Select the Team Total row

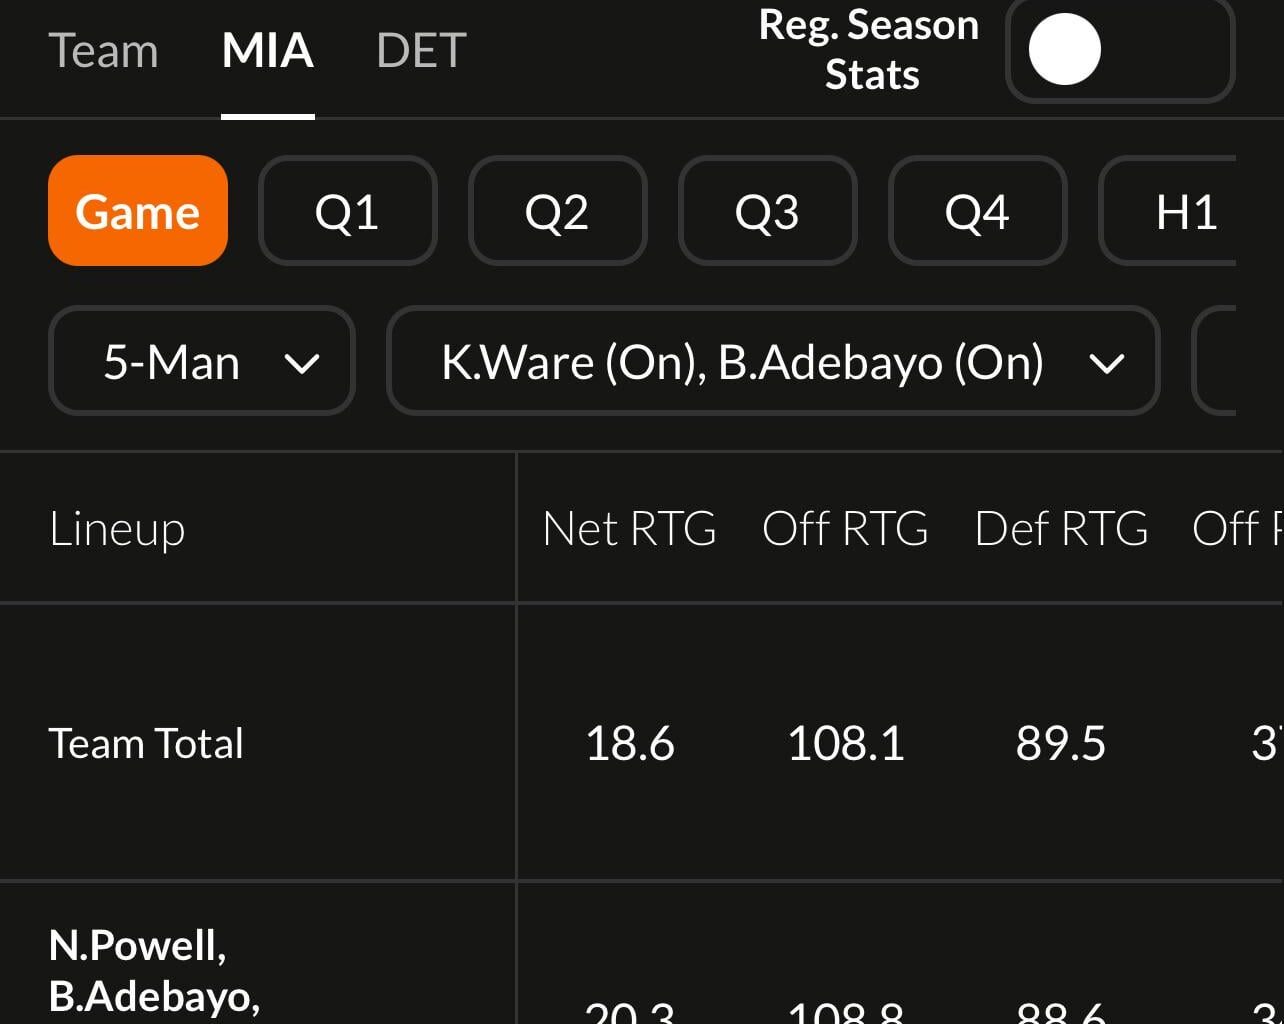(147, 742)
